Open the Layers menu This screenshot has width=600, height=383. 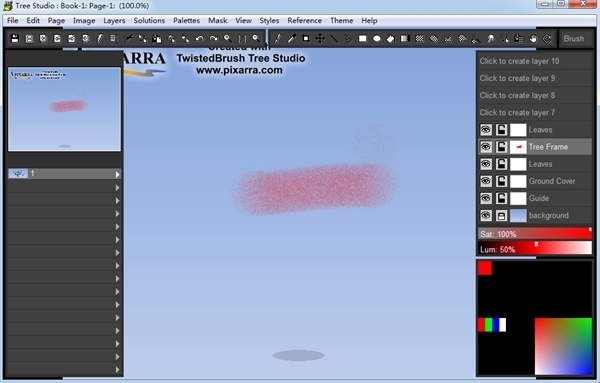(x=114, y=21)
